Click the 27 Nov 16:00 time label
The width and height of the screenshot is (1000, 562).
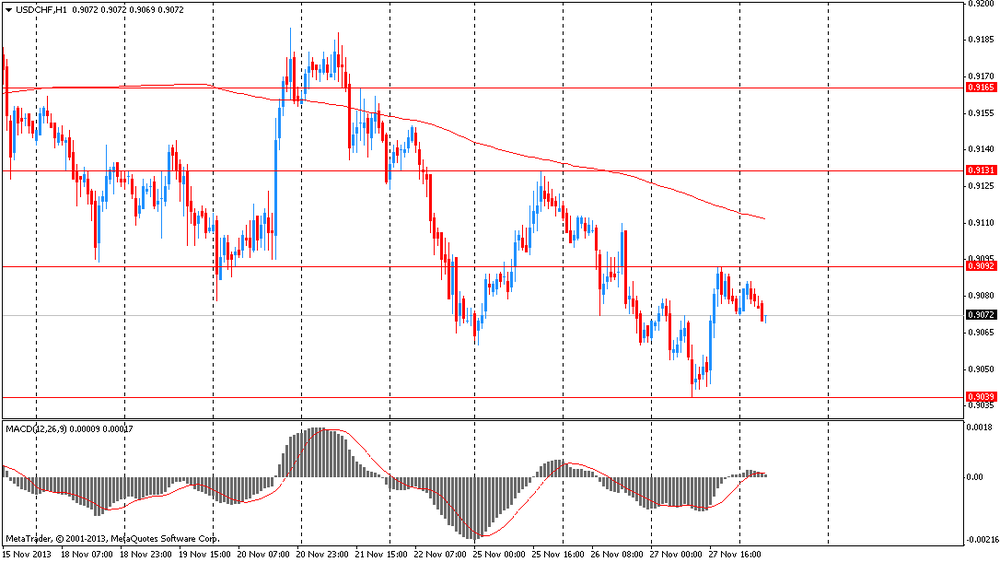point(735,554)
